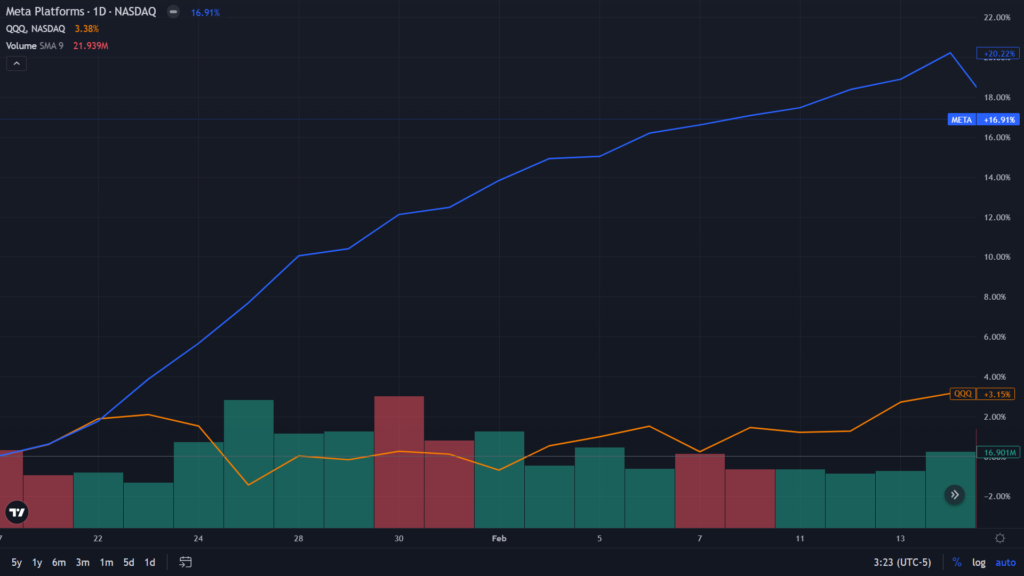Click the 22.00% price axis tick
The height and width of the screenshot is (576, 1024).
(997, 17)
